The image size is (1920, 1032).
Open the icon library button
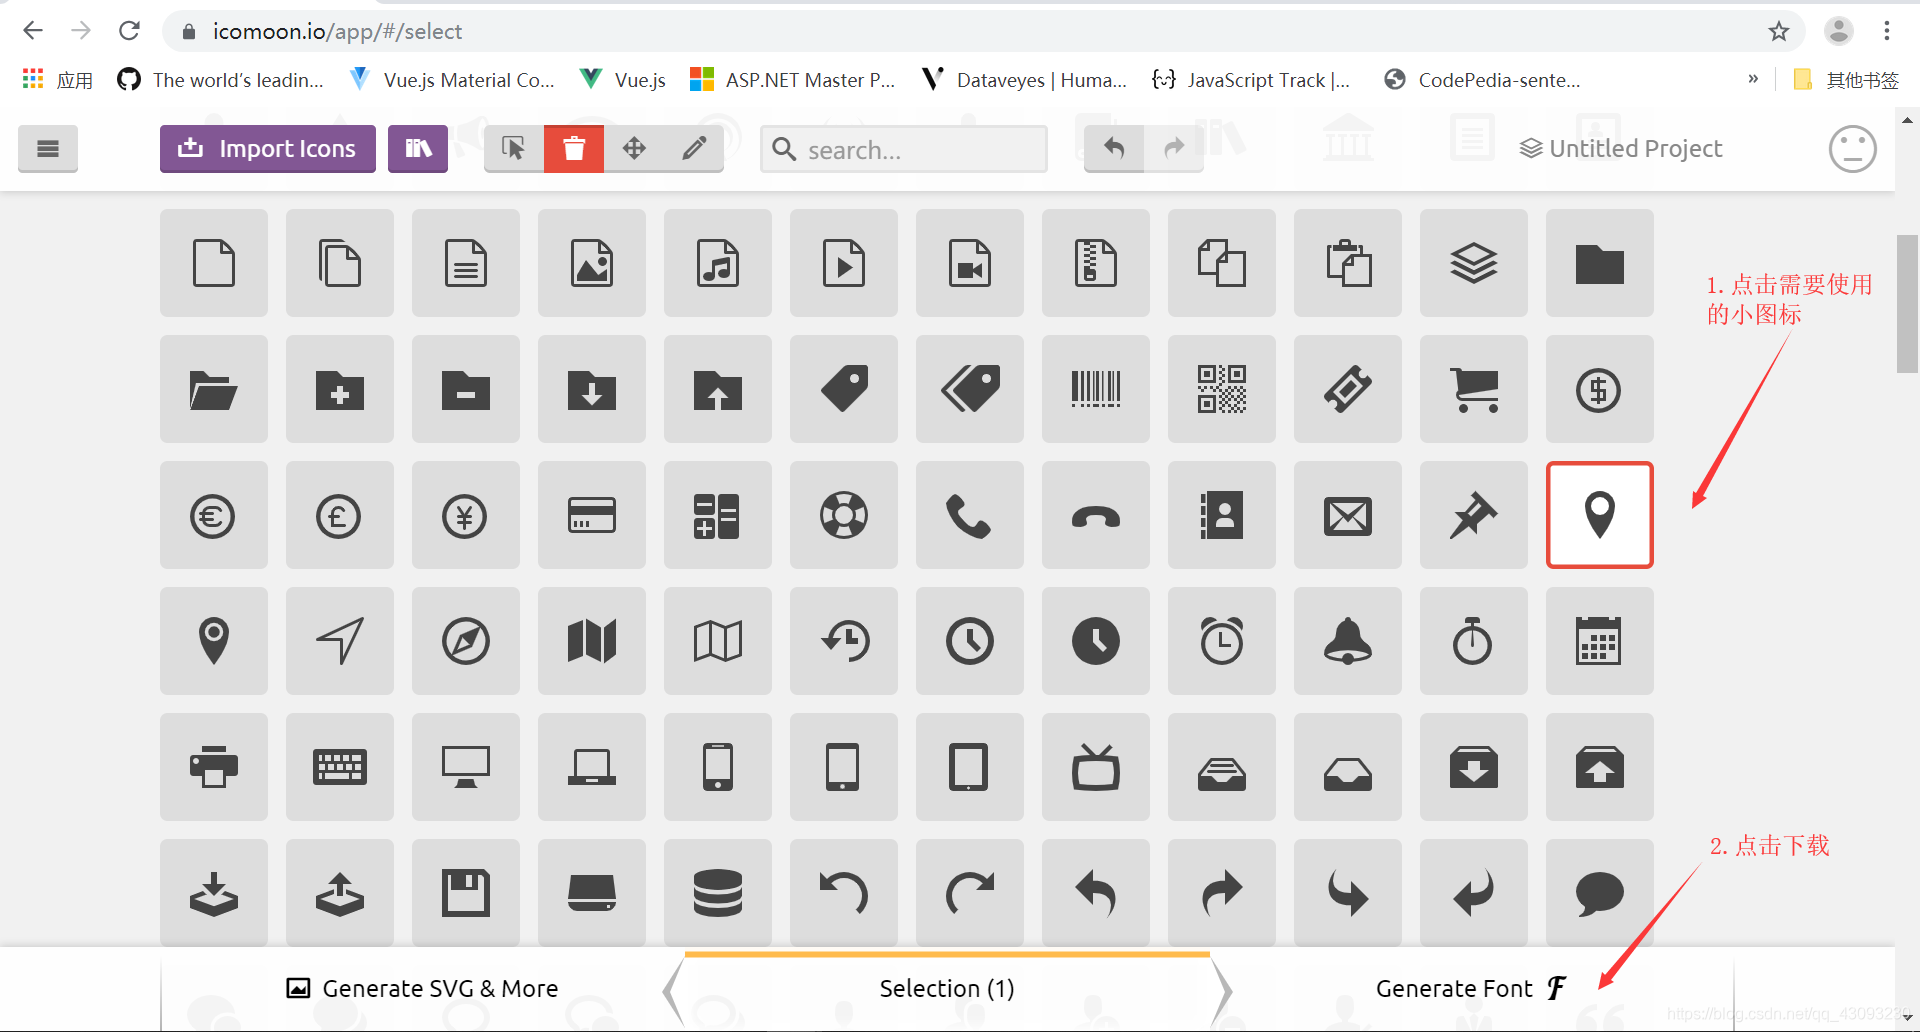click(x=418, y=149)
